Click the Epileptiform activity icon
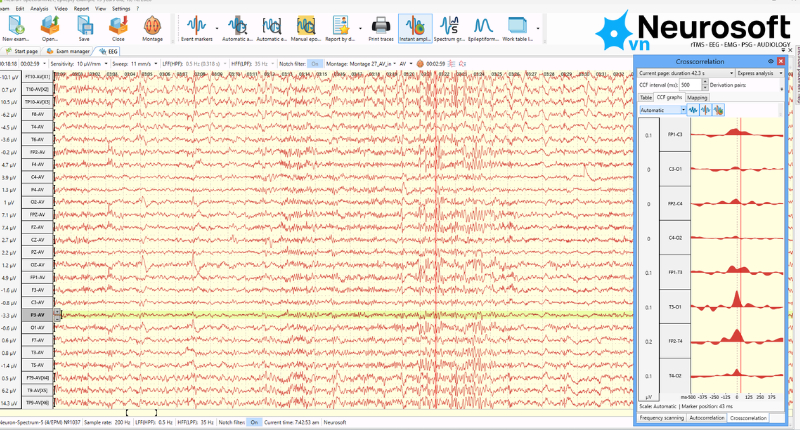Viewport: 800px width, 430px height. click(x=485, y=27)
